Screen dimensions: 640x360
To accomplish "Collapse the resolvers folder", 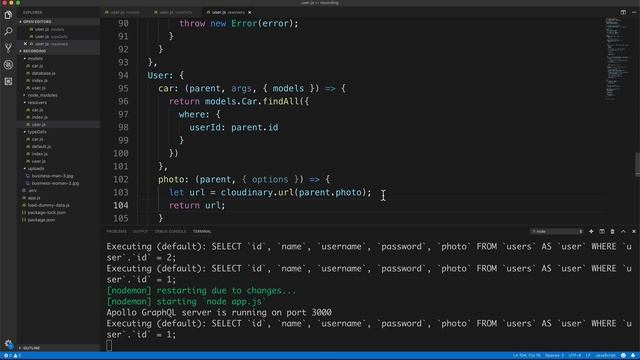I will click(37, 102).
